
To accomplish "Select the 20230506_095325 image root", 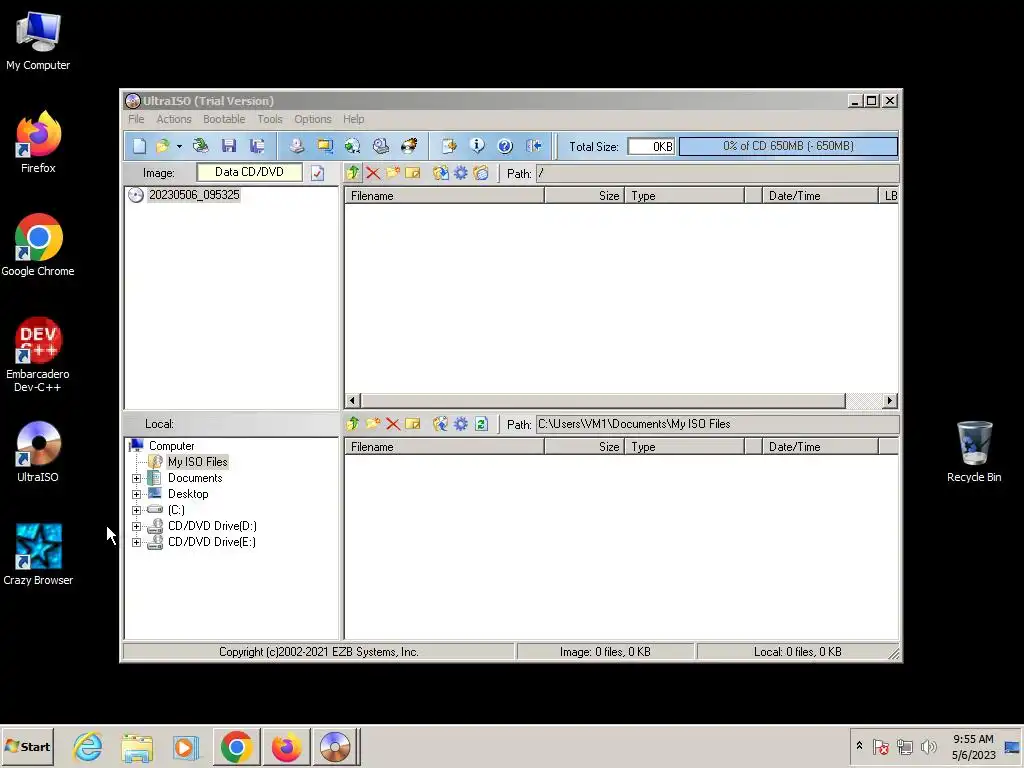I will point(194,195).
